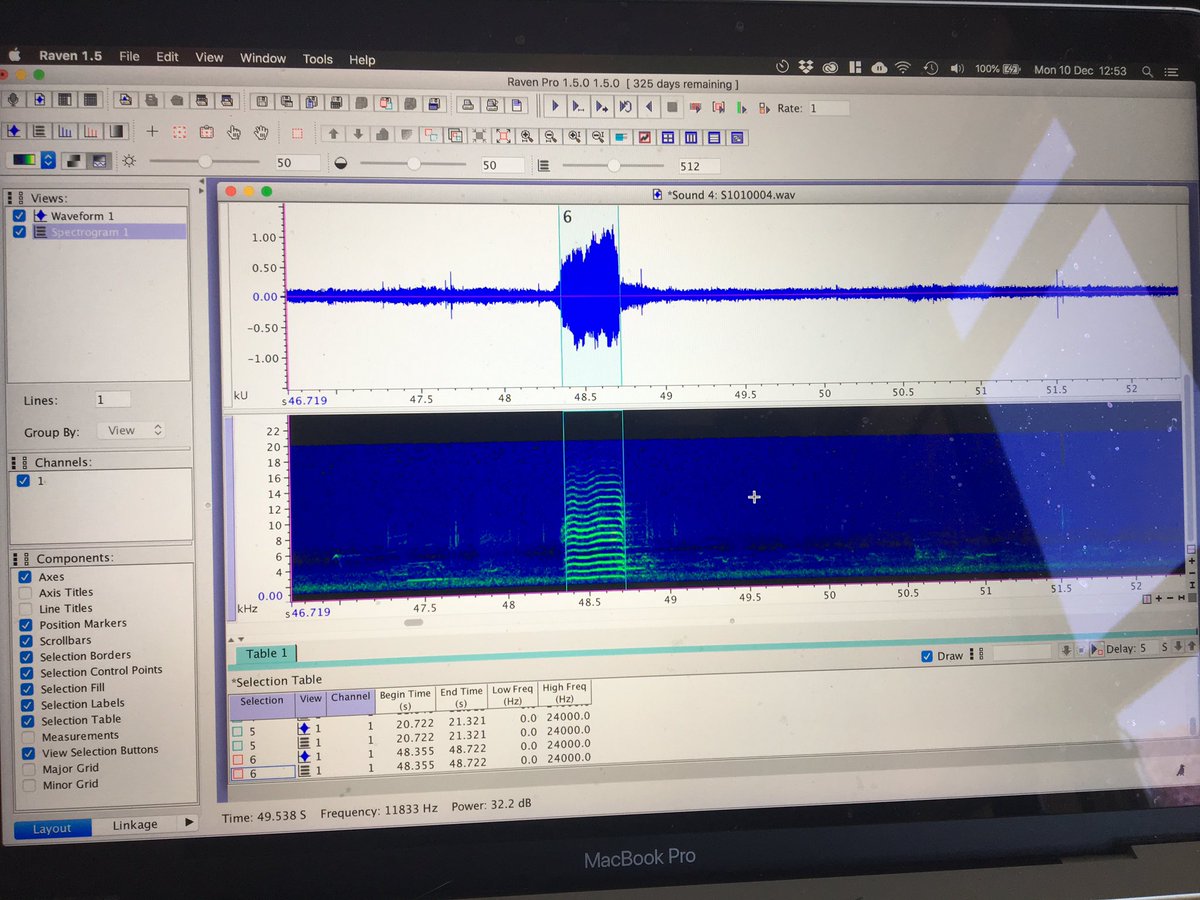The height and width of the screenshot is (900, 1200).
Task: Click the Lines number field
Action: point(113,399)
